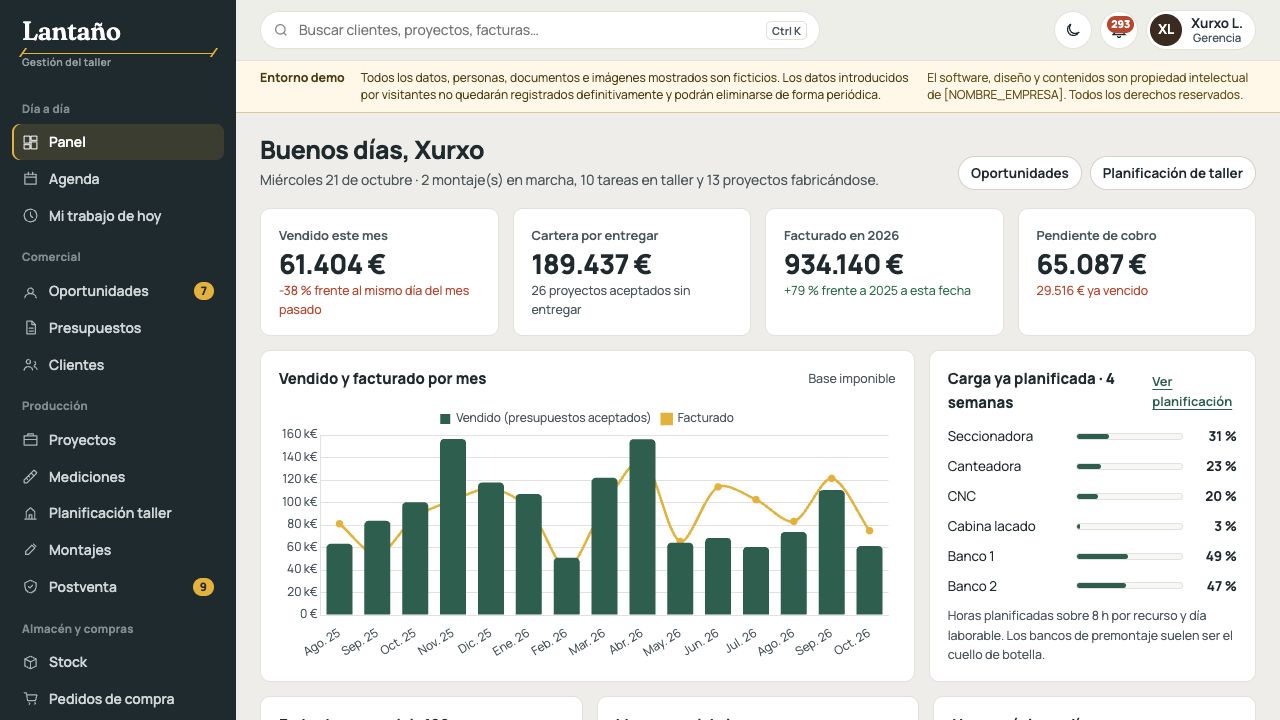Toggle dark mode with the moon button
Screen dimensions: 1280x720
pos(1073,30)
